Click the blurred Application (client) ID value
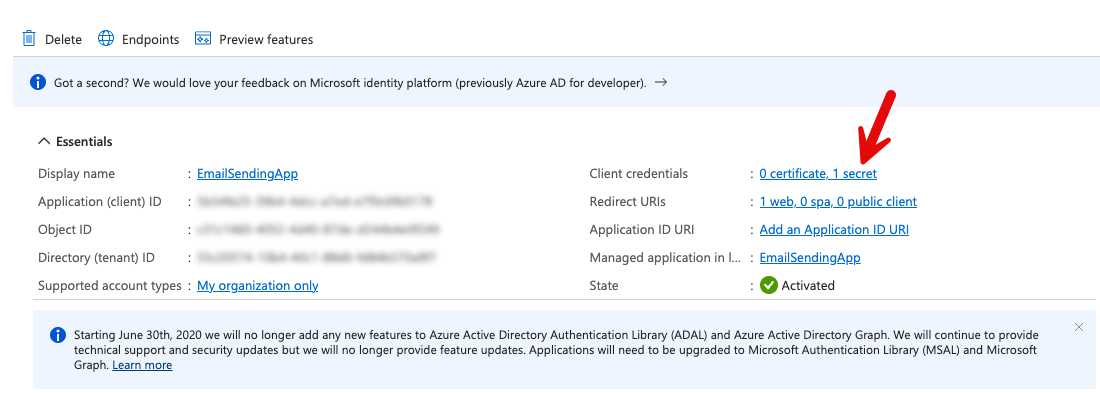The width and height of the screenshot is (1100, 393). 315,202
